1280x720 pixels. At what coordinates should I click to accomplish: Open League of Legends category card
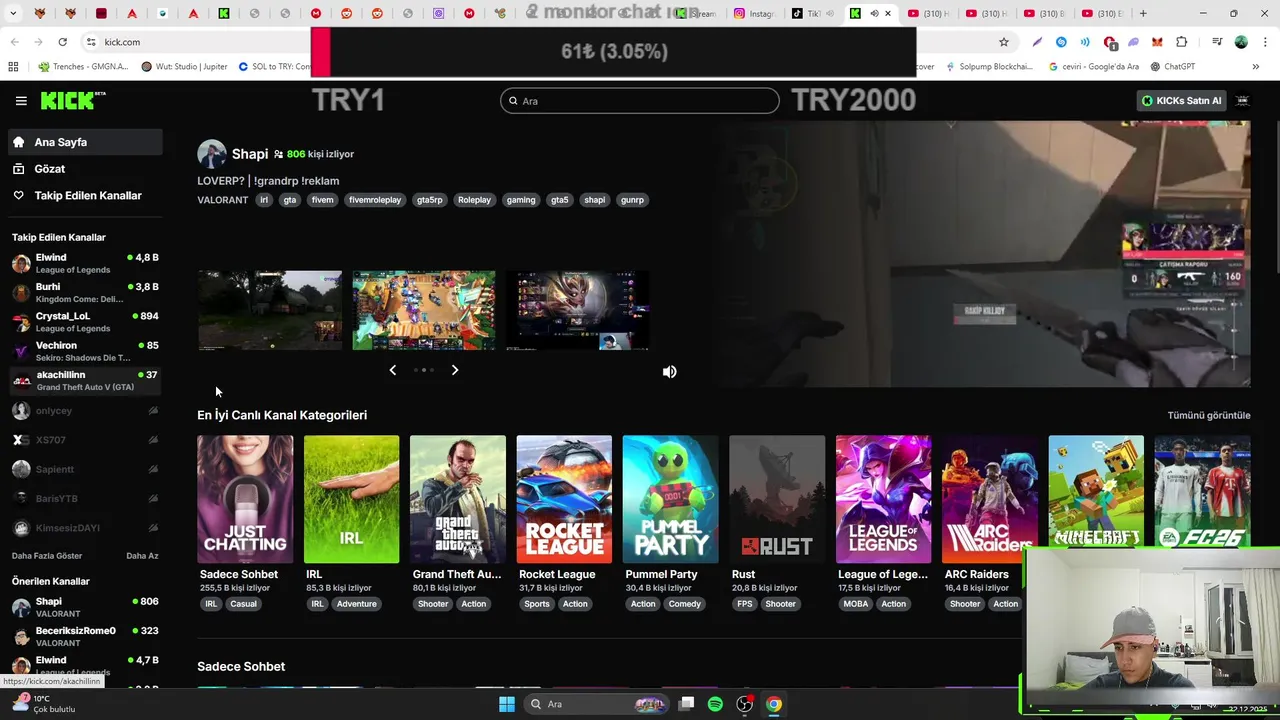883,499
